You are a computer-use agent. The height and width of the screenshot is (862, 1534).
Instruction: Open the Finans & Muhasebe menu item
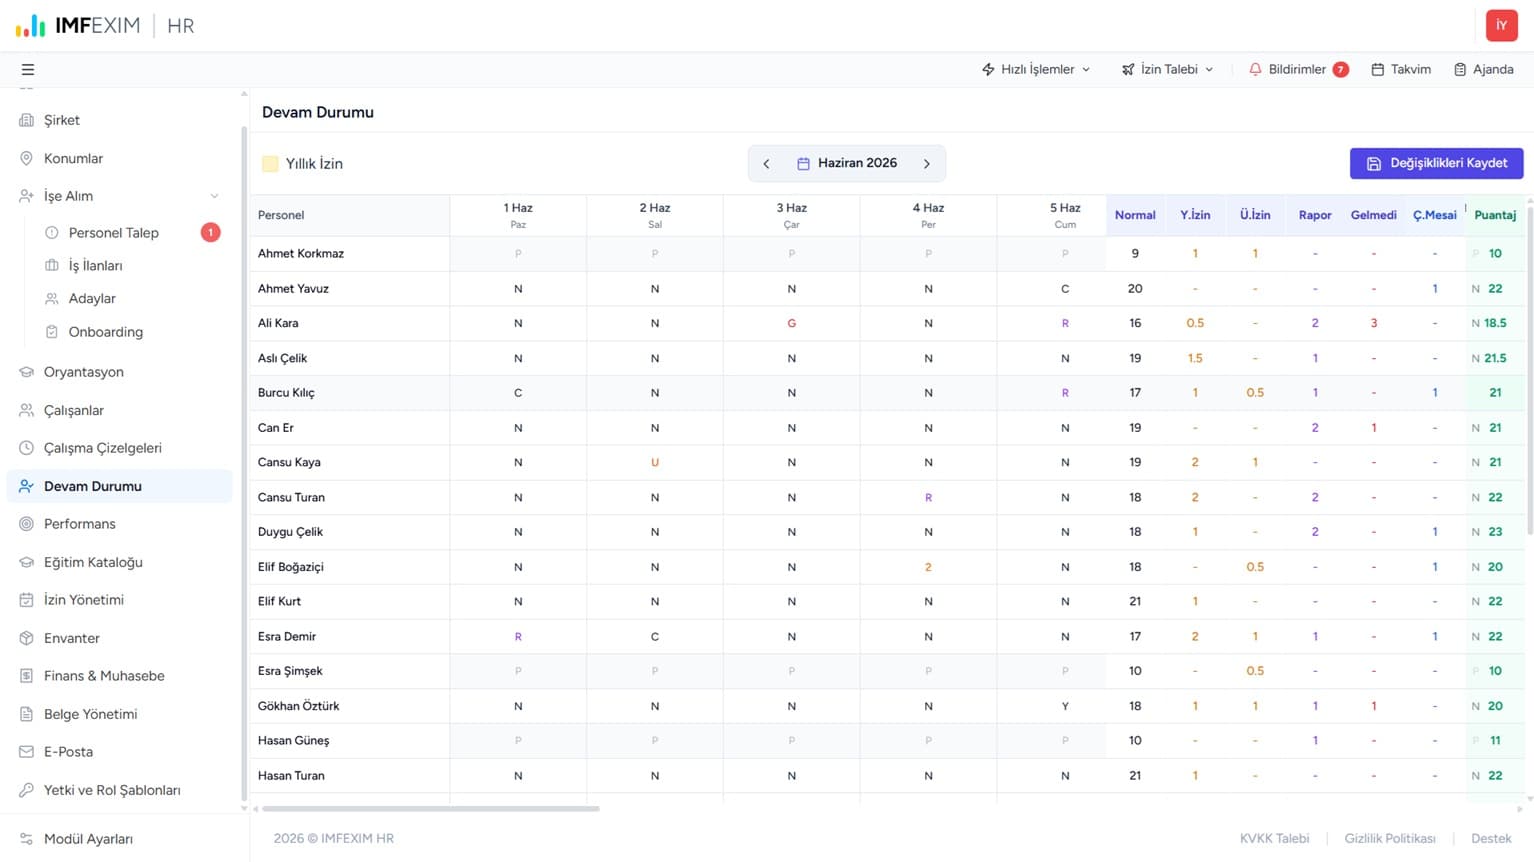click(x=120, y=676)
